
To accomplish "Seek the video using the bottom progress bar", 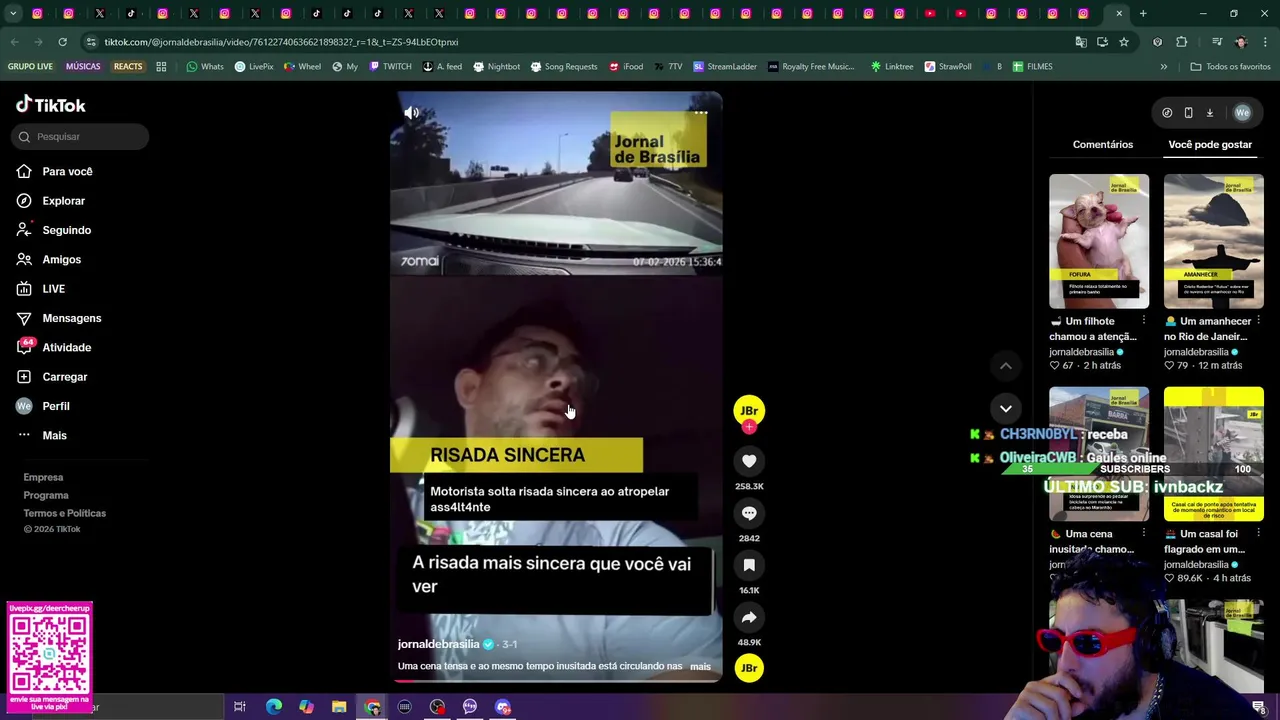I will pos(556,680).
